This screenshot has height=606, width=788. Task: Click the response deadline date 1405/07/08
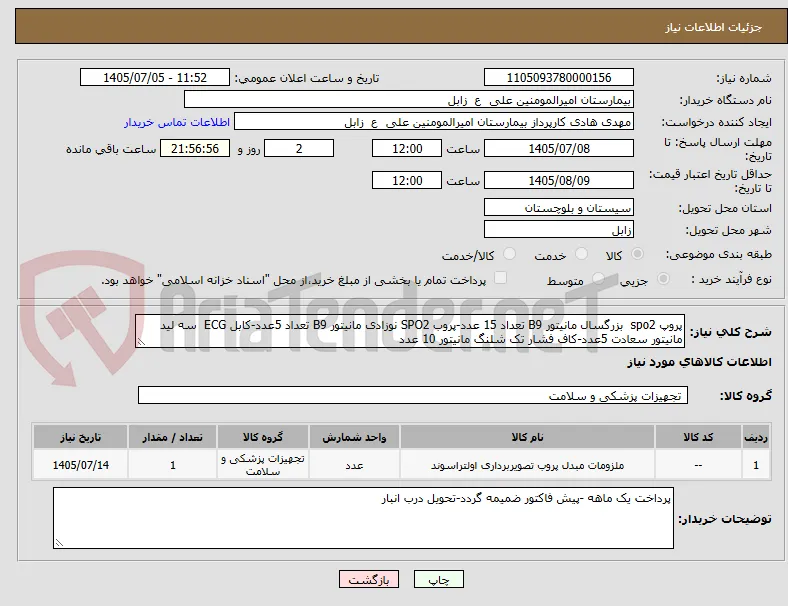(558, 148)
